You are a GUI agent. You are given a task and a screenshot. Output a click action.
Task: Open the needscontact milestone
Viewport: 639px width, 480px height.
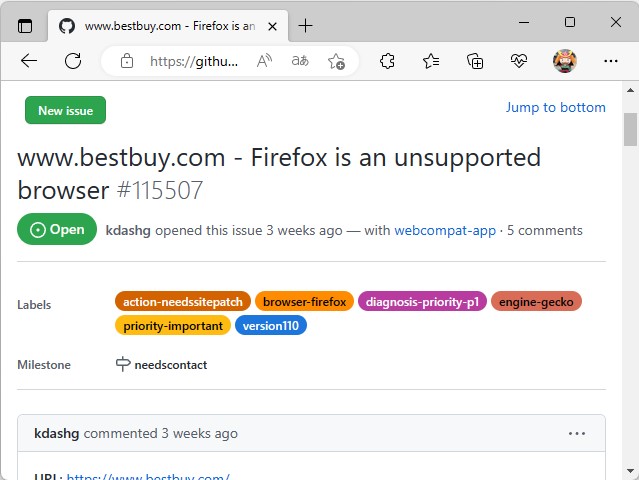point(171,365)
